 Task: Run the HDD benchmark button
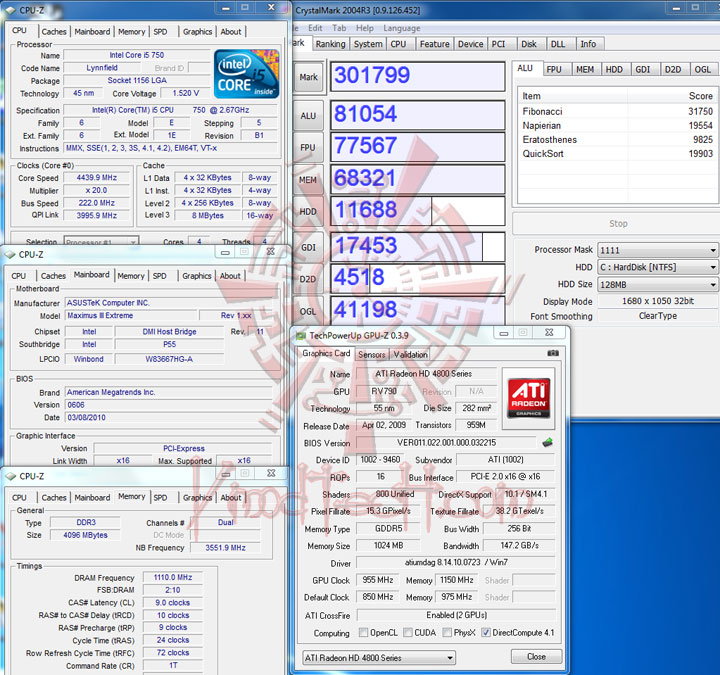click(308, 212)
